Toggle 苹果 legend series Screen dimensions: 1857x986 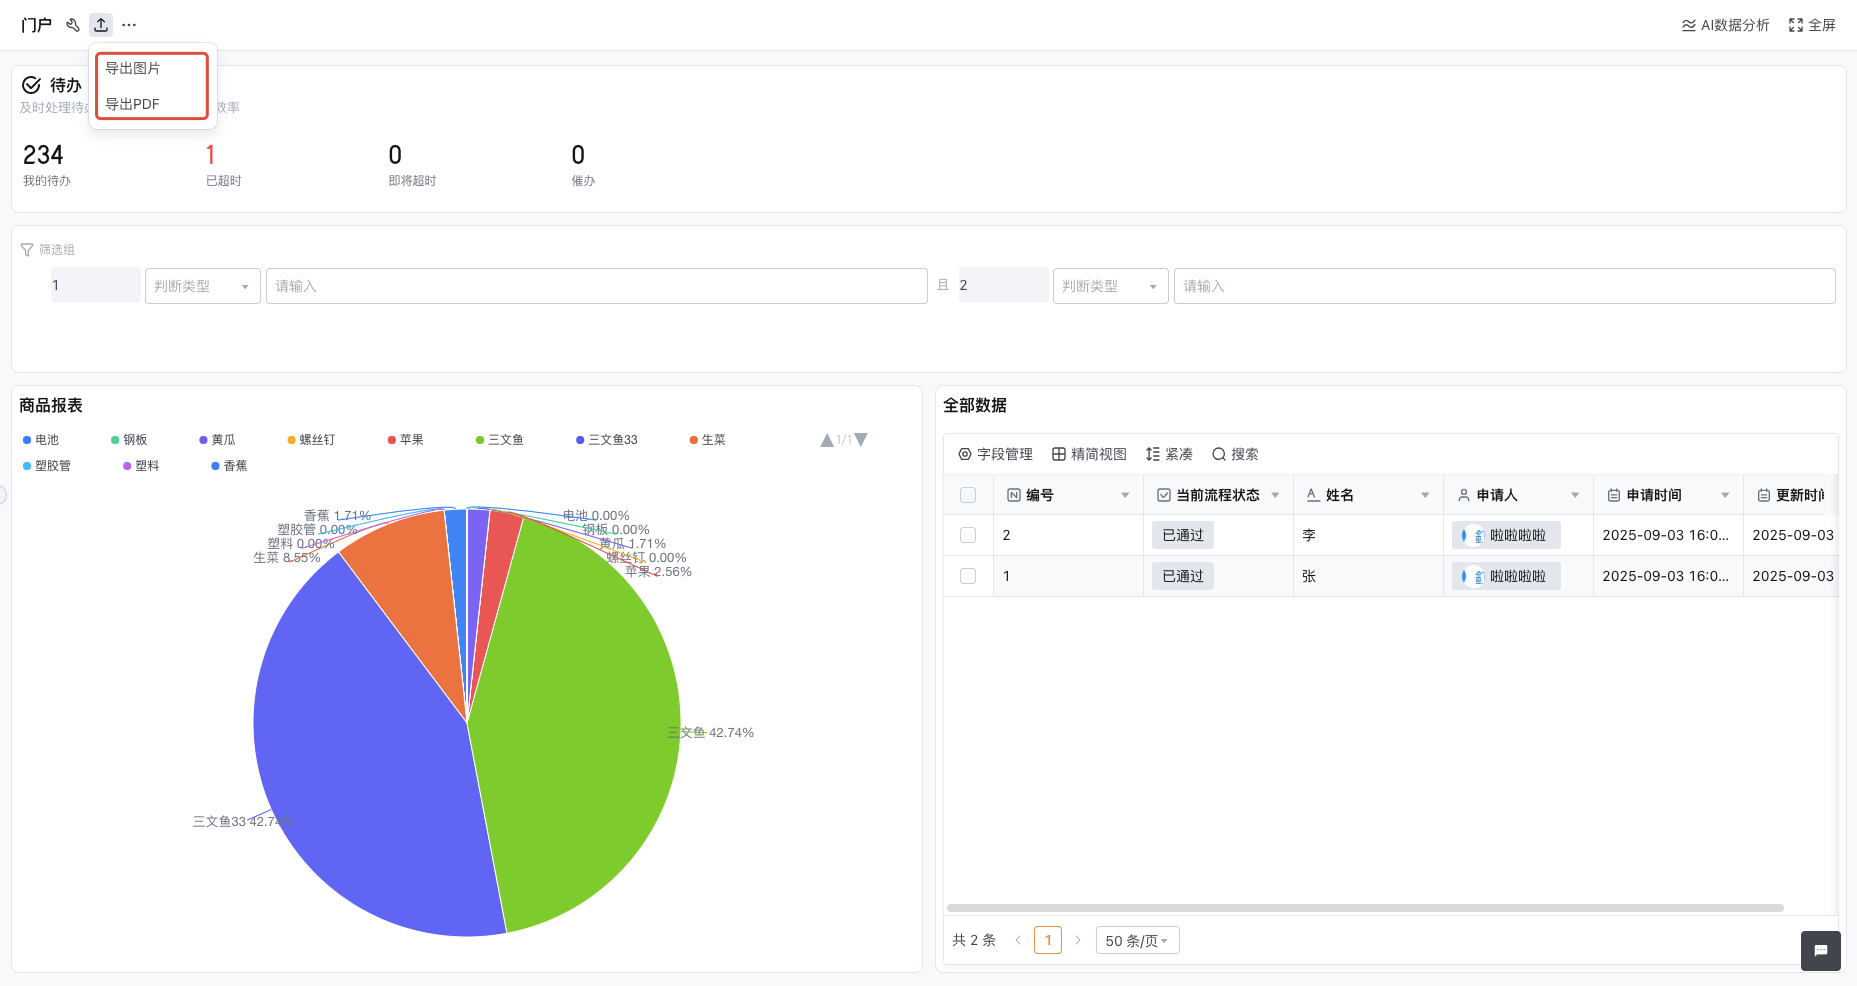pyautogui.click(x=405, y=440)
